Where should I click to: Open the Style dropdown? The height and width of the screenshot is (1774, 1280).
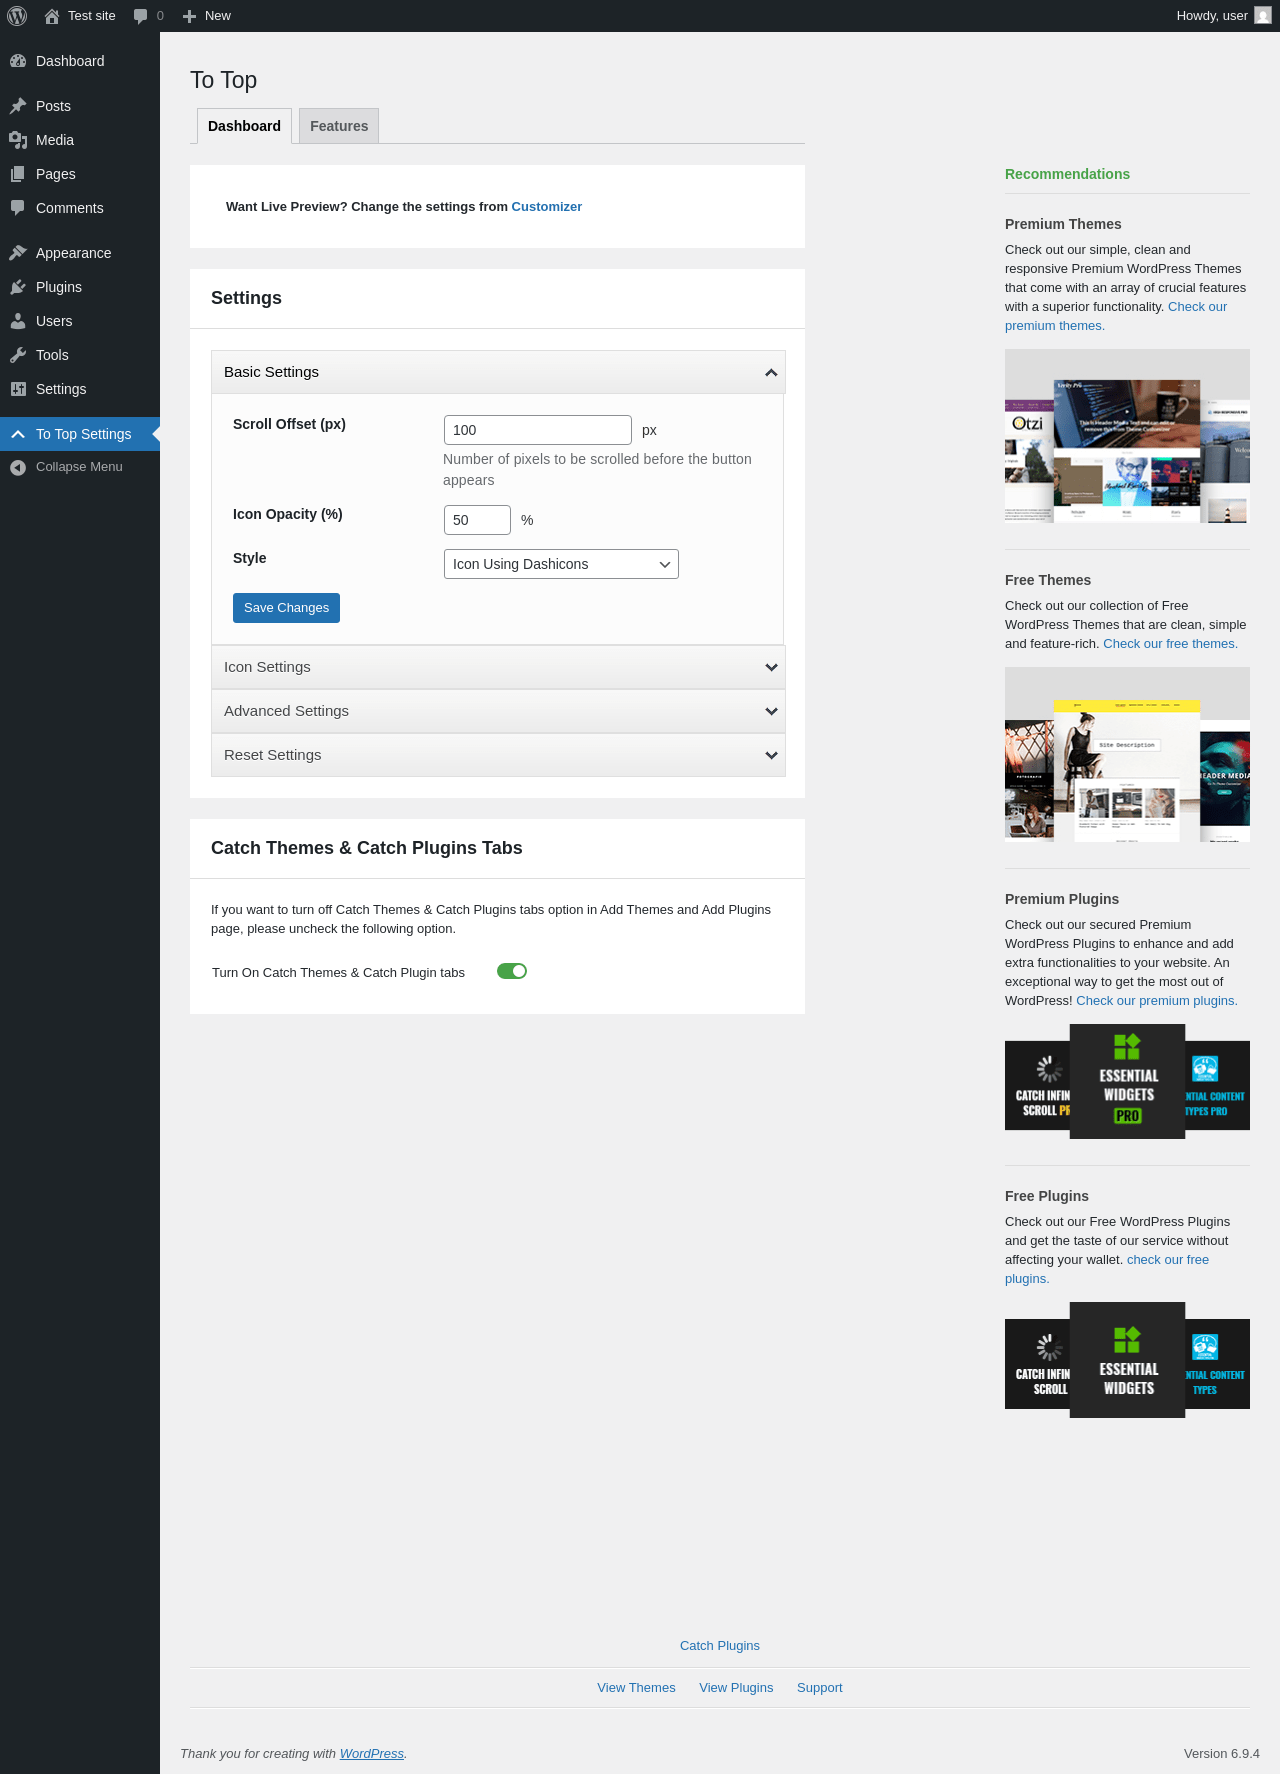561,564
